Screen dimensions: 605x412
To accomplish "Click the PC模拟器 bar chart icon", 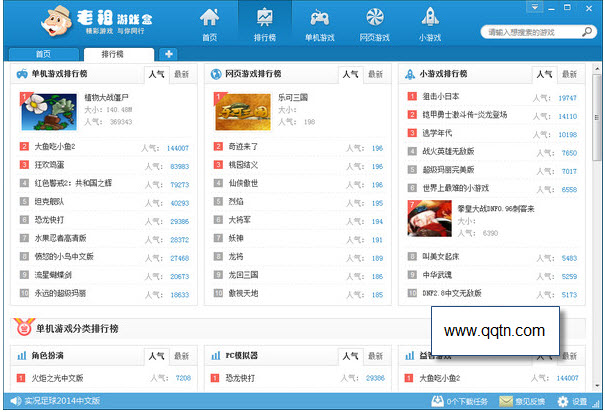I will 216,356.
